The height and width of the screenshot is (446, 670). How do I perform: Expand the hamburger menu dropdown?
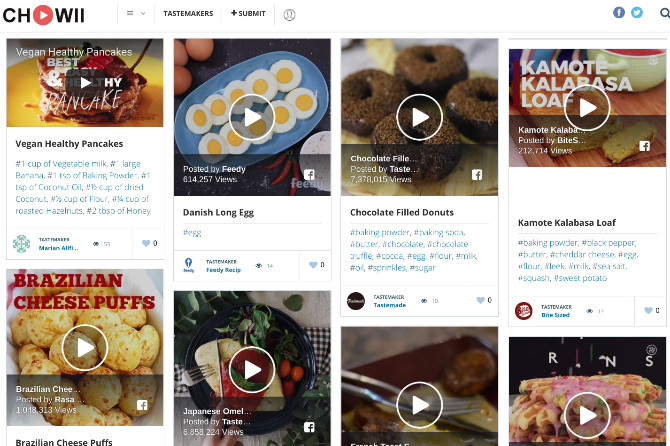135,14
